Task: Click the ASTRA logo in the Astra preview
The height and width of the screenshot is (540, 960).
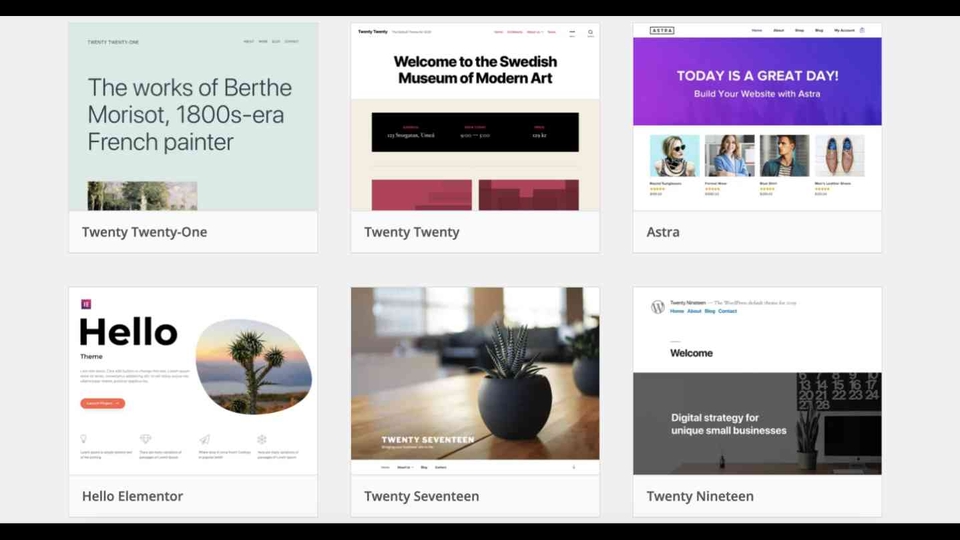Action: pos(662,30)
